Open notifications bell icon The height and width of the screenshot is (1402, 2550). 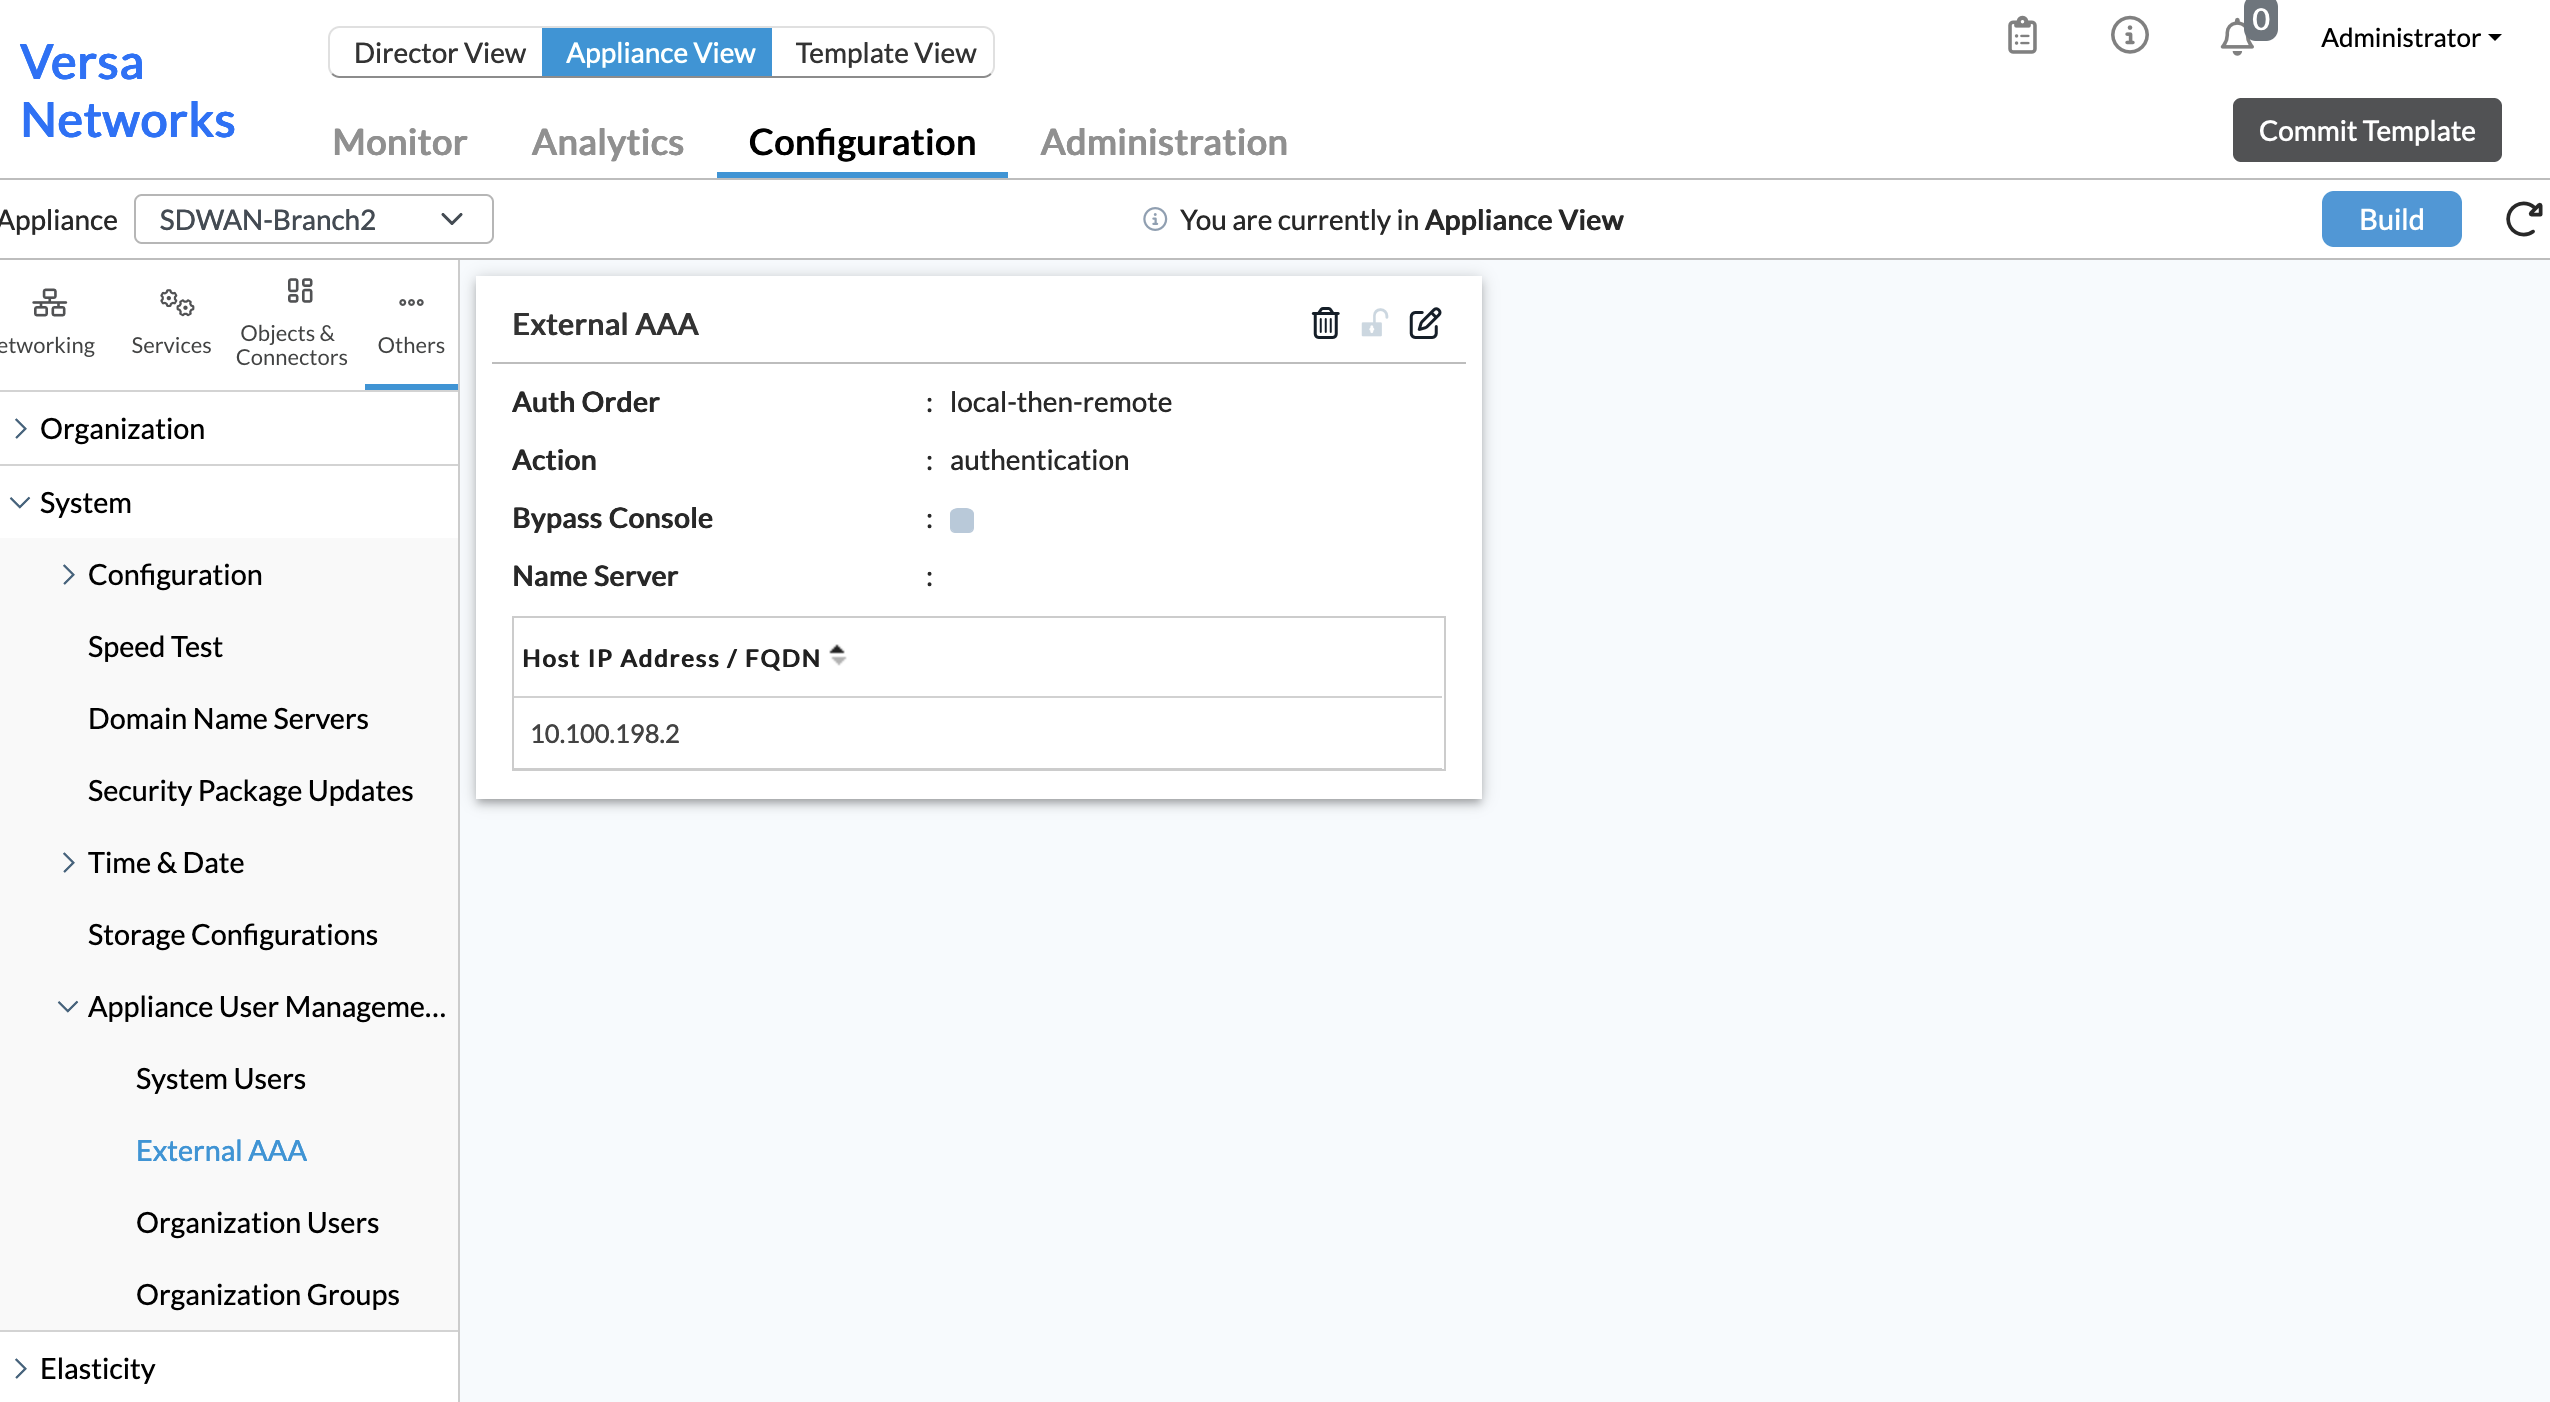(x=2237, y=38)
